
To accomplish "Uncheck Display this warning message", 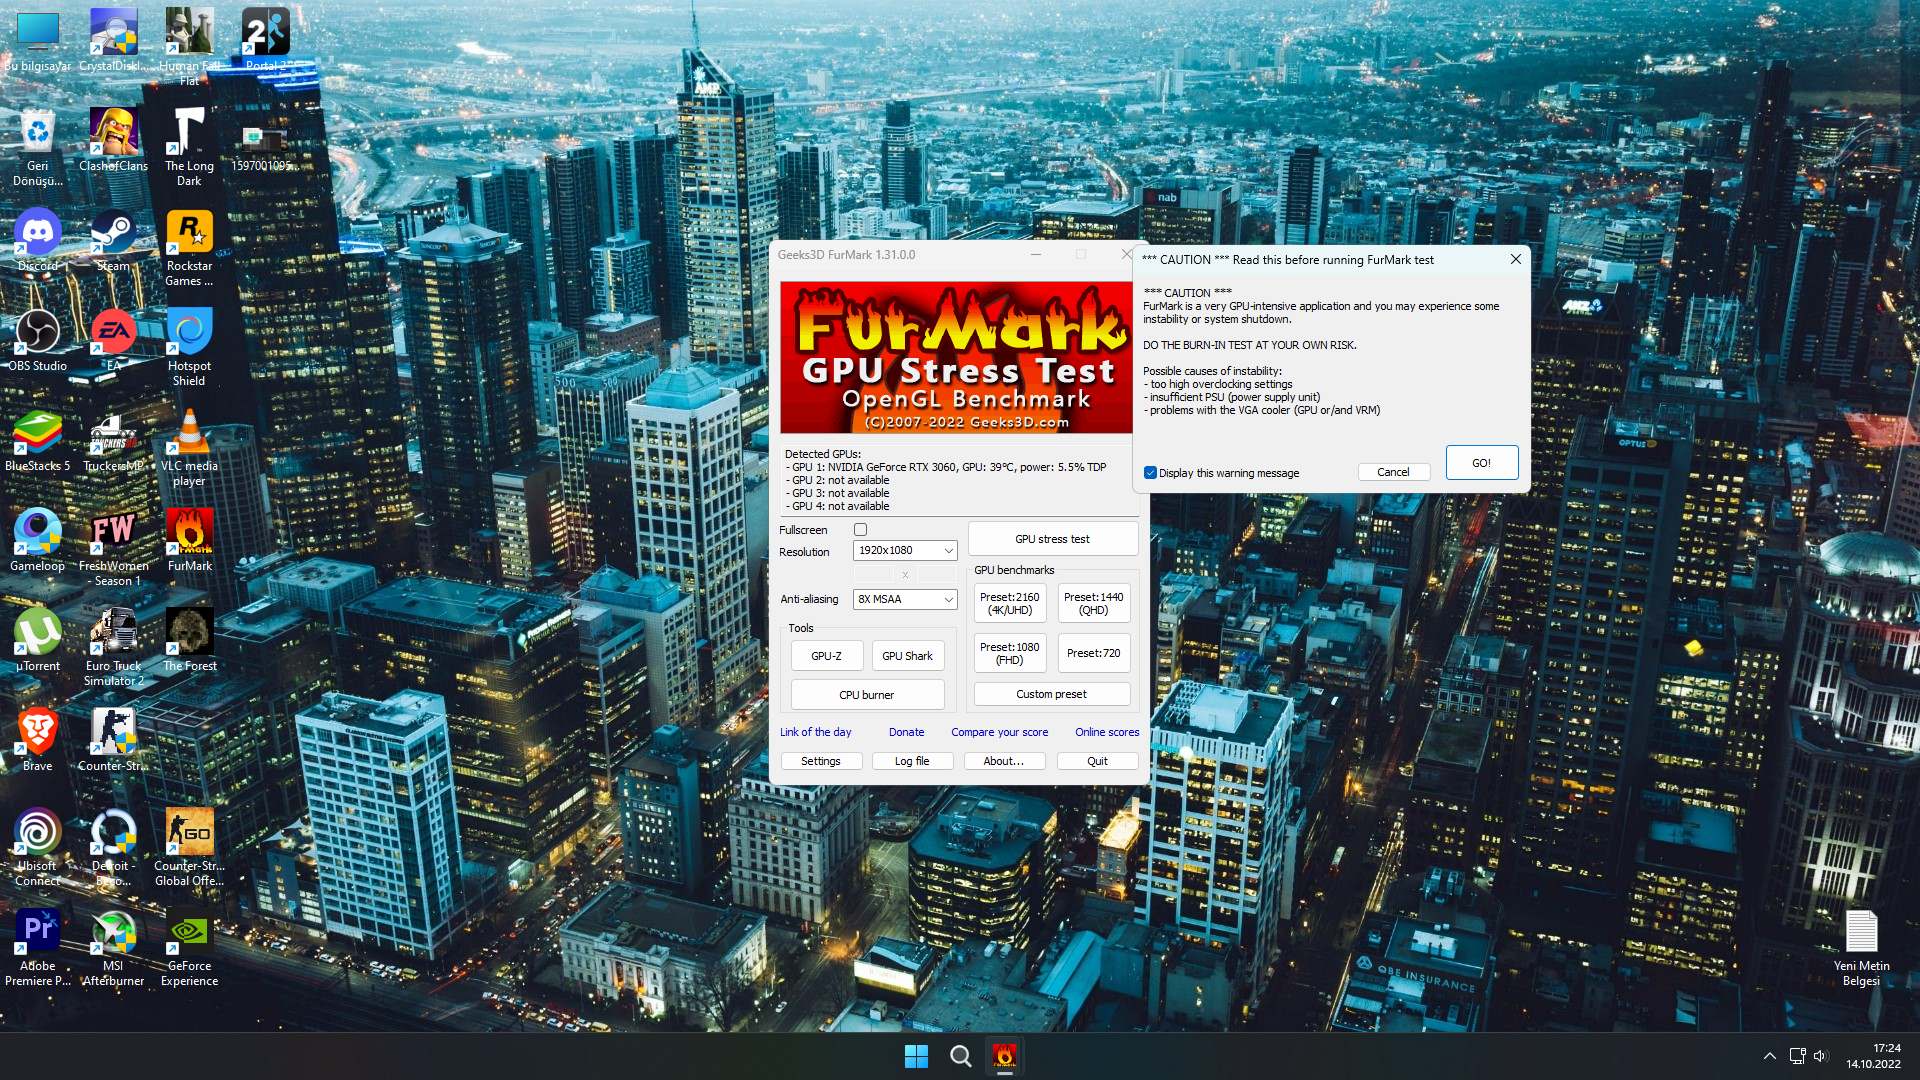I will tap(1151, 473).
